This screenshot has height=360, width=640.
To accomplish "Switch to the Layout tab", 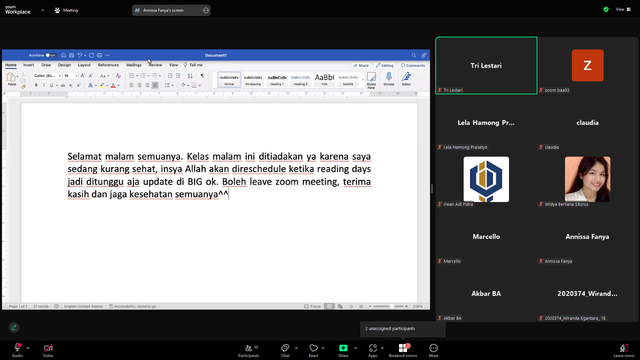I will coord(84,65).
